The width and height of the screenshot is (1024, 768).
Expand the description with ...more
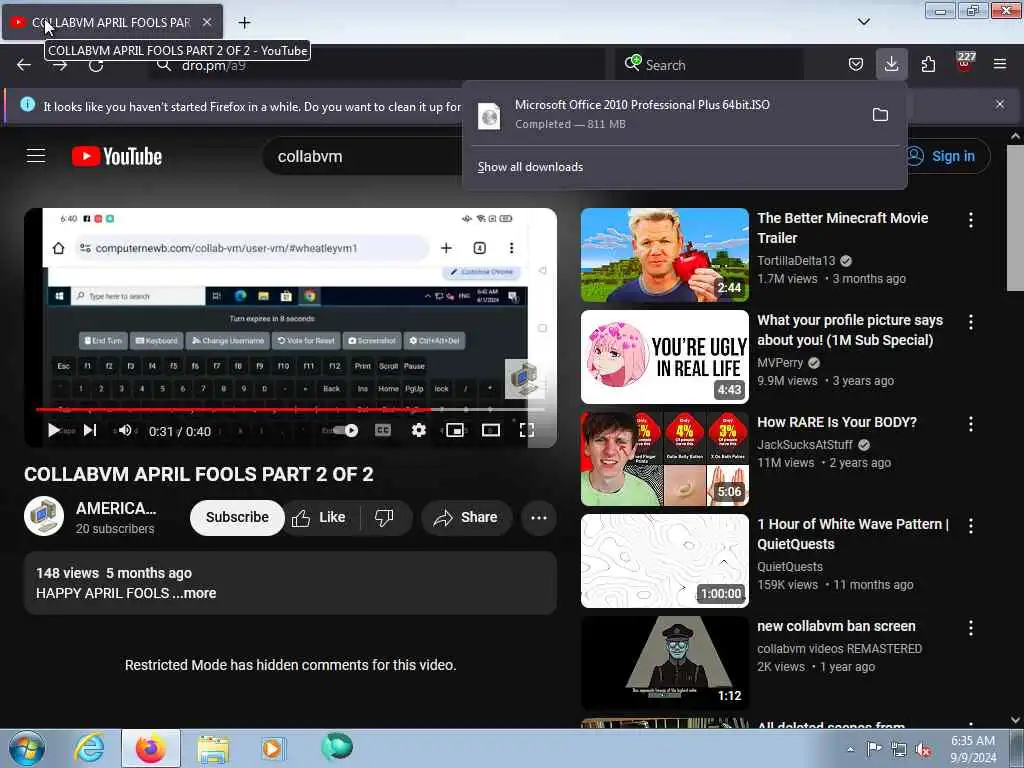tap(195, 594)
